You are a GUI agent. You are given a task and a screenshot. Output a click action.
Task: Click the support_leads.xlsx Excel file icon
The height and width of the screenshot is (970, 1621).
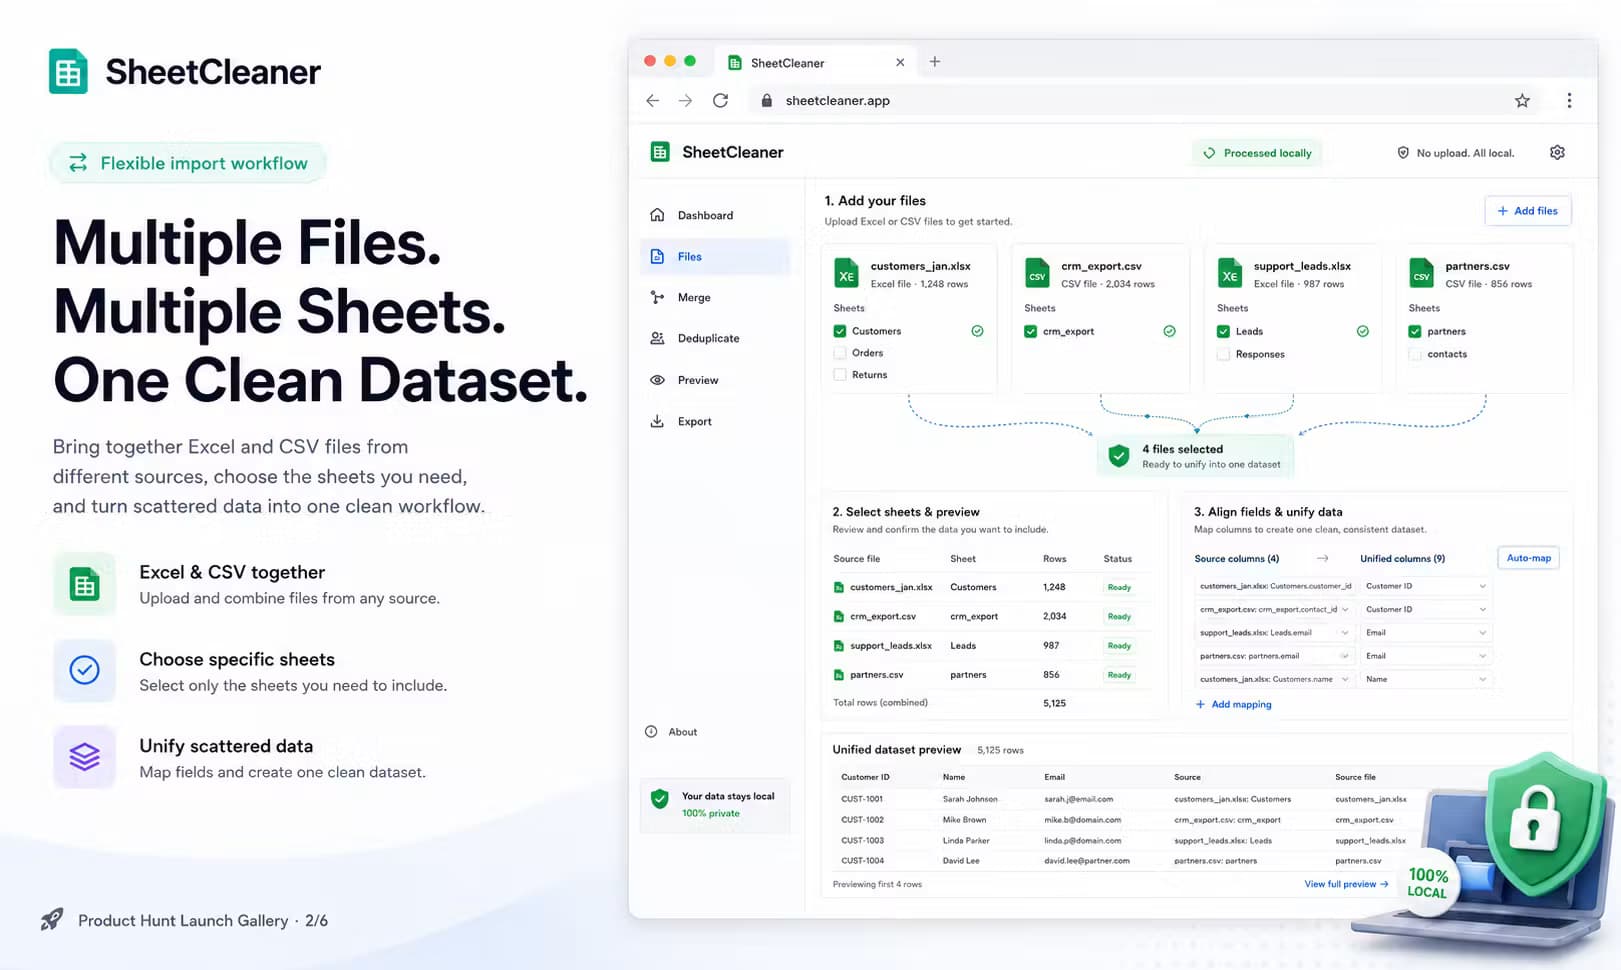pyautogui.click(x=1230, y=273)
